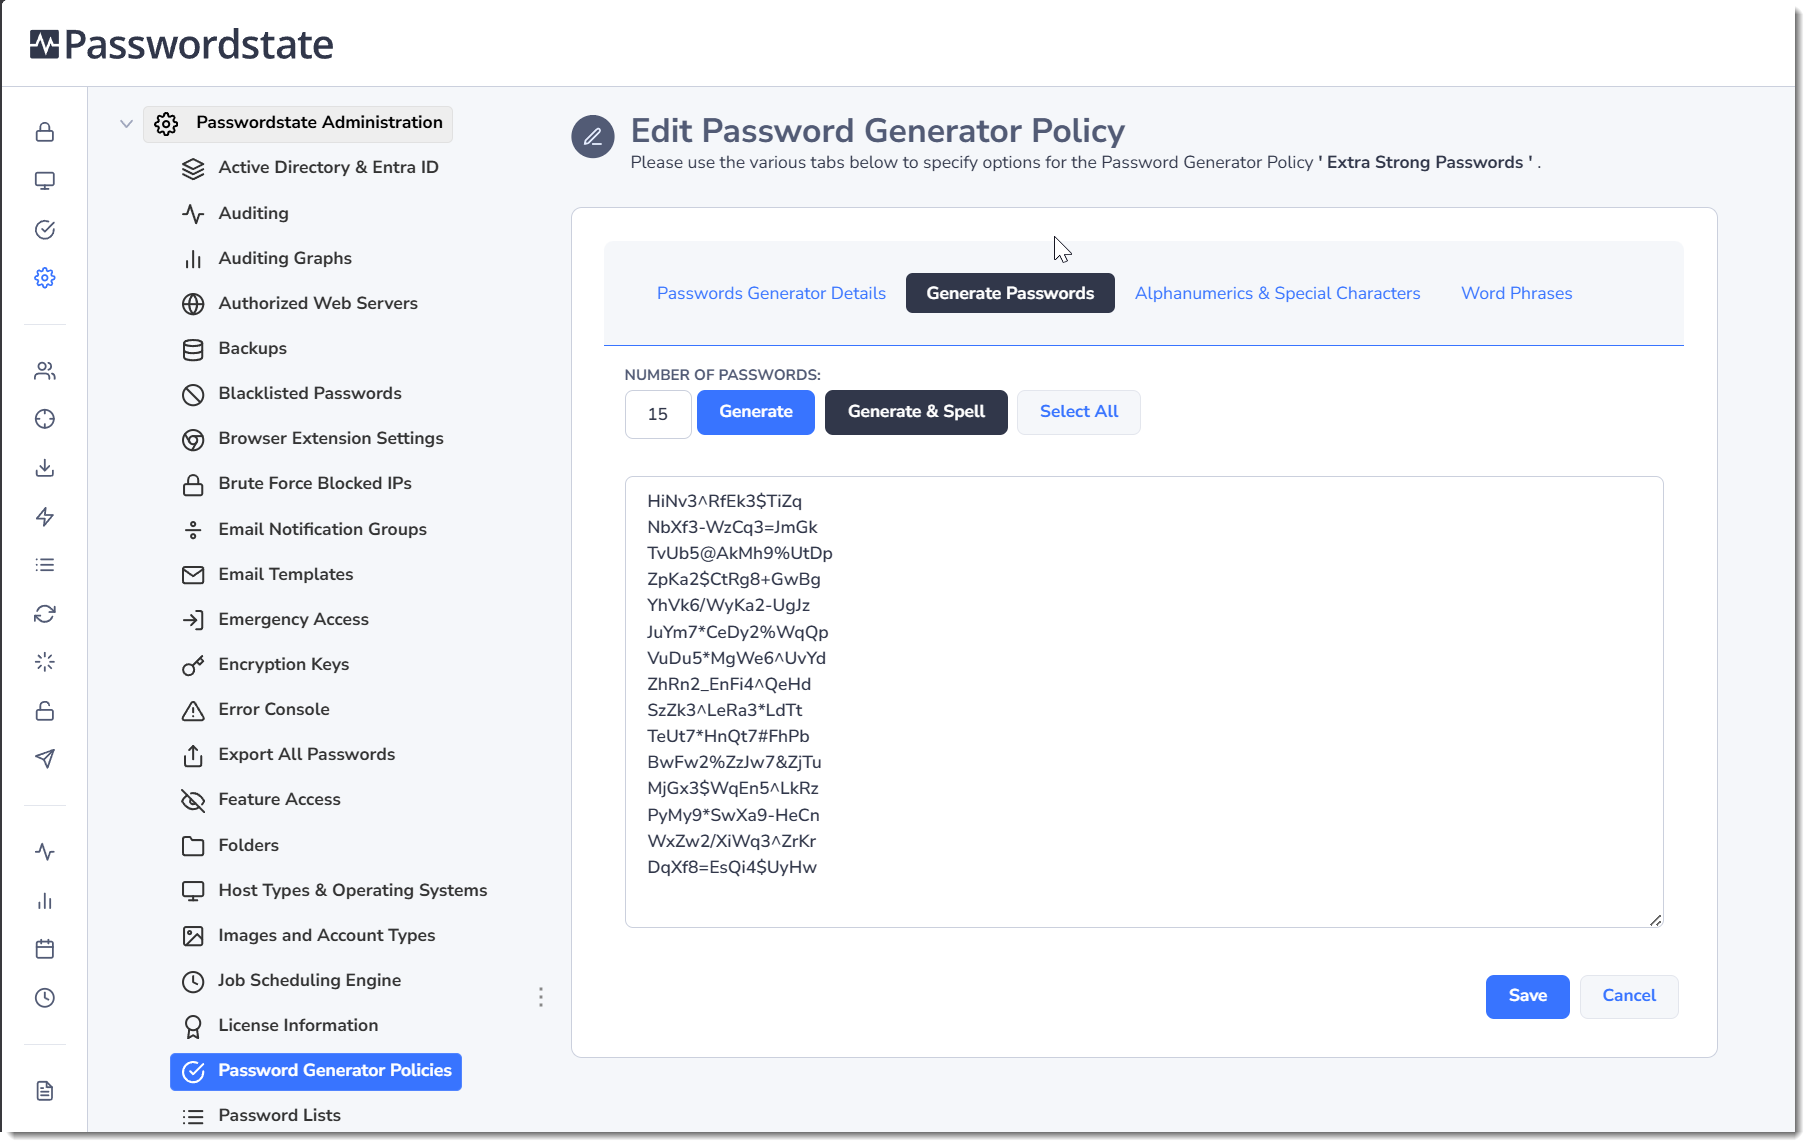The image size is (1810, 1147).
Task: Click the crosshair icon in the left rail
Action: tap(45, 419)
